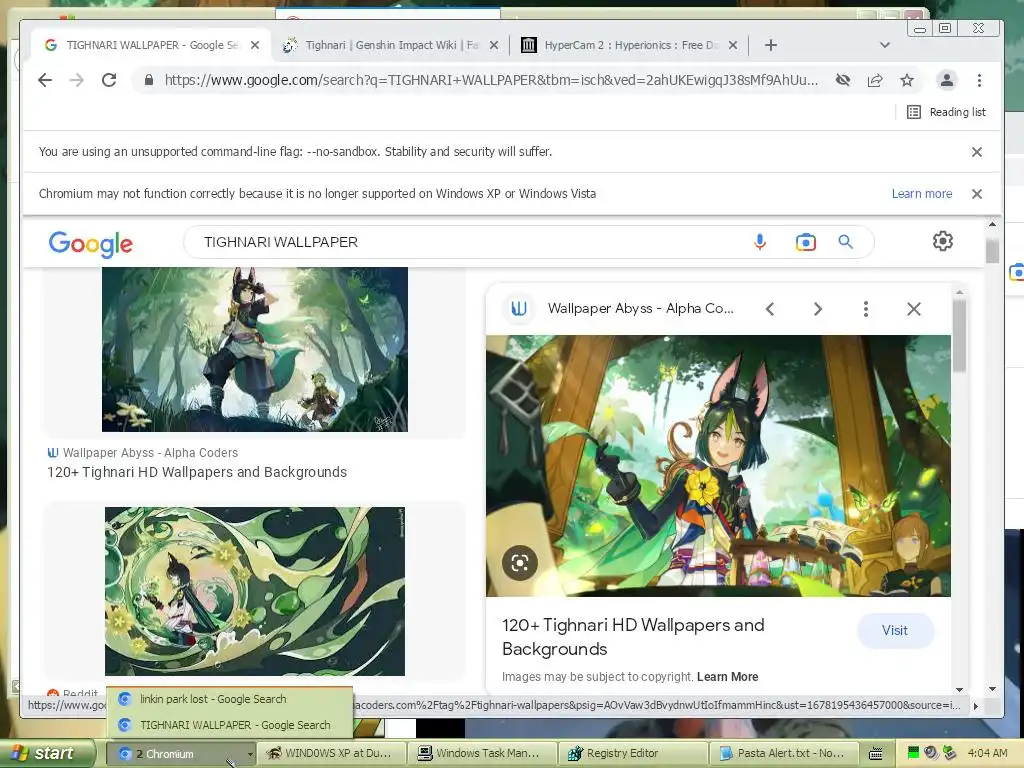
Task: Click the crossed-out eye tracking icon
Action: tap(843, 80)
